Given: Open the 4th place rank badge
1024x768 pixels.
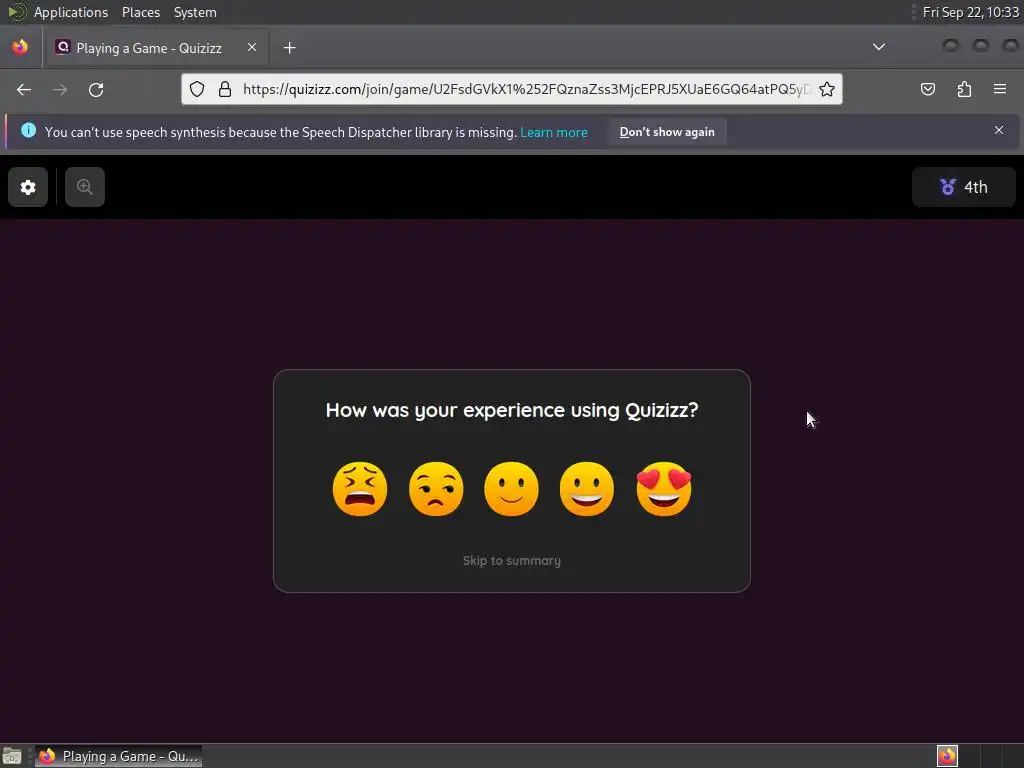Looking at the screenshot, I should 963,187.
